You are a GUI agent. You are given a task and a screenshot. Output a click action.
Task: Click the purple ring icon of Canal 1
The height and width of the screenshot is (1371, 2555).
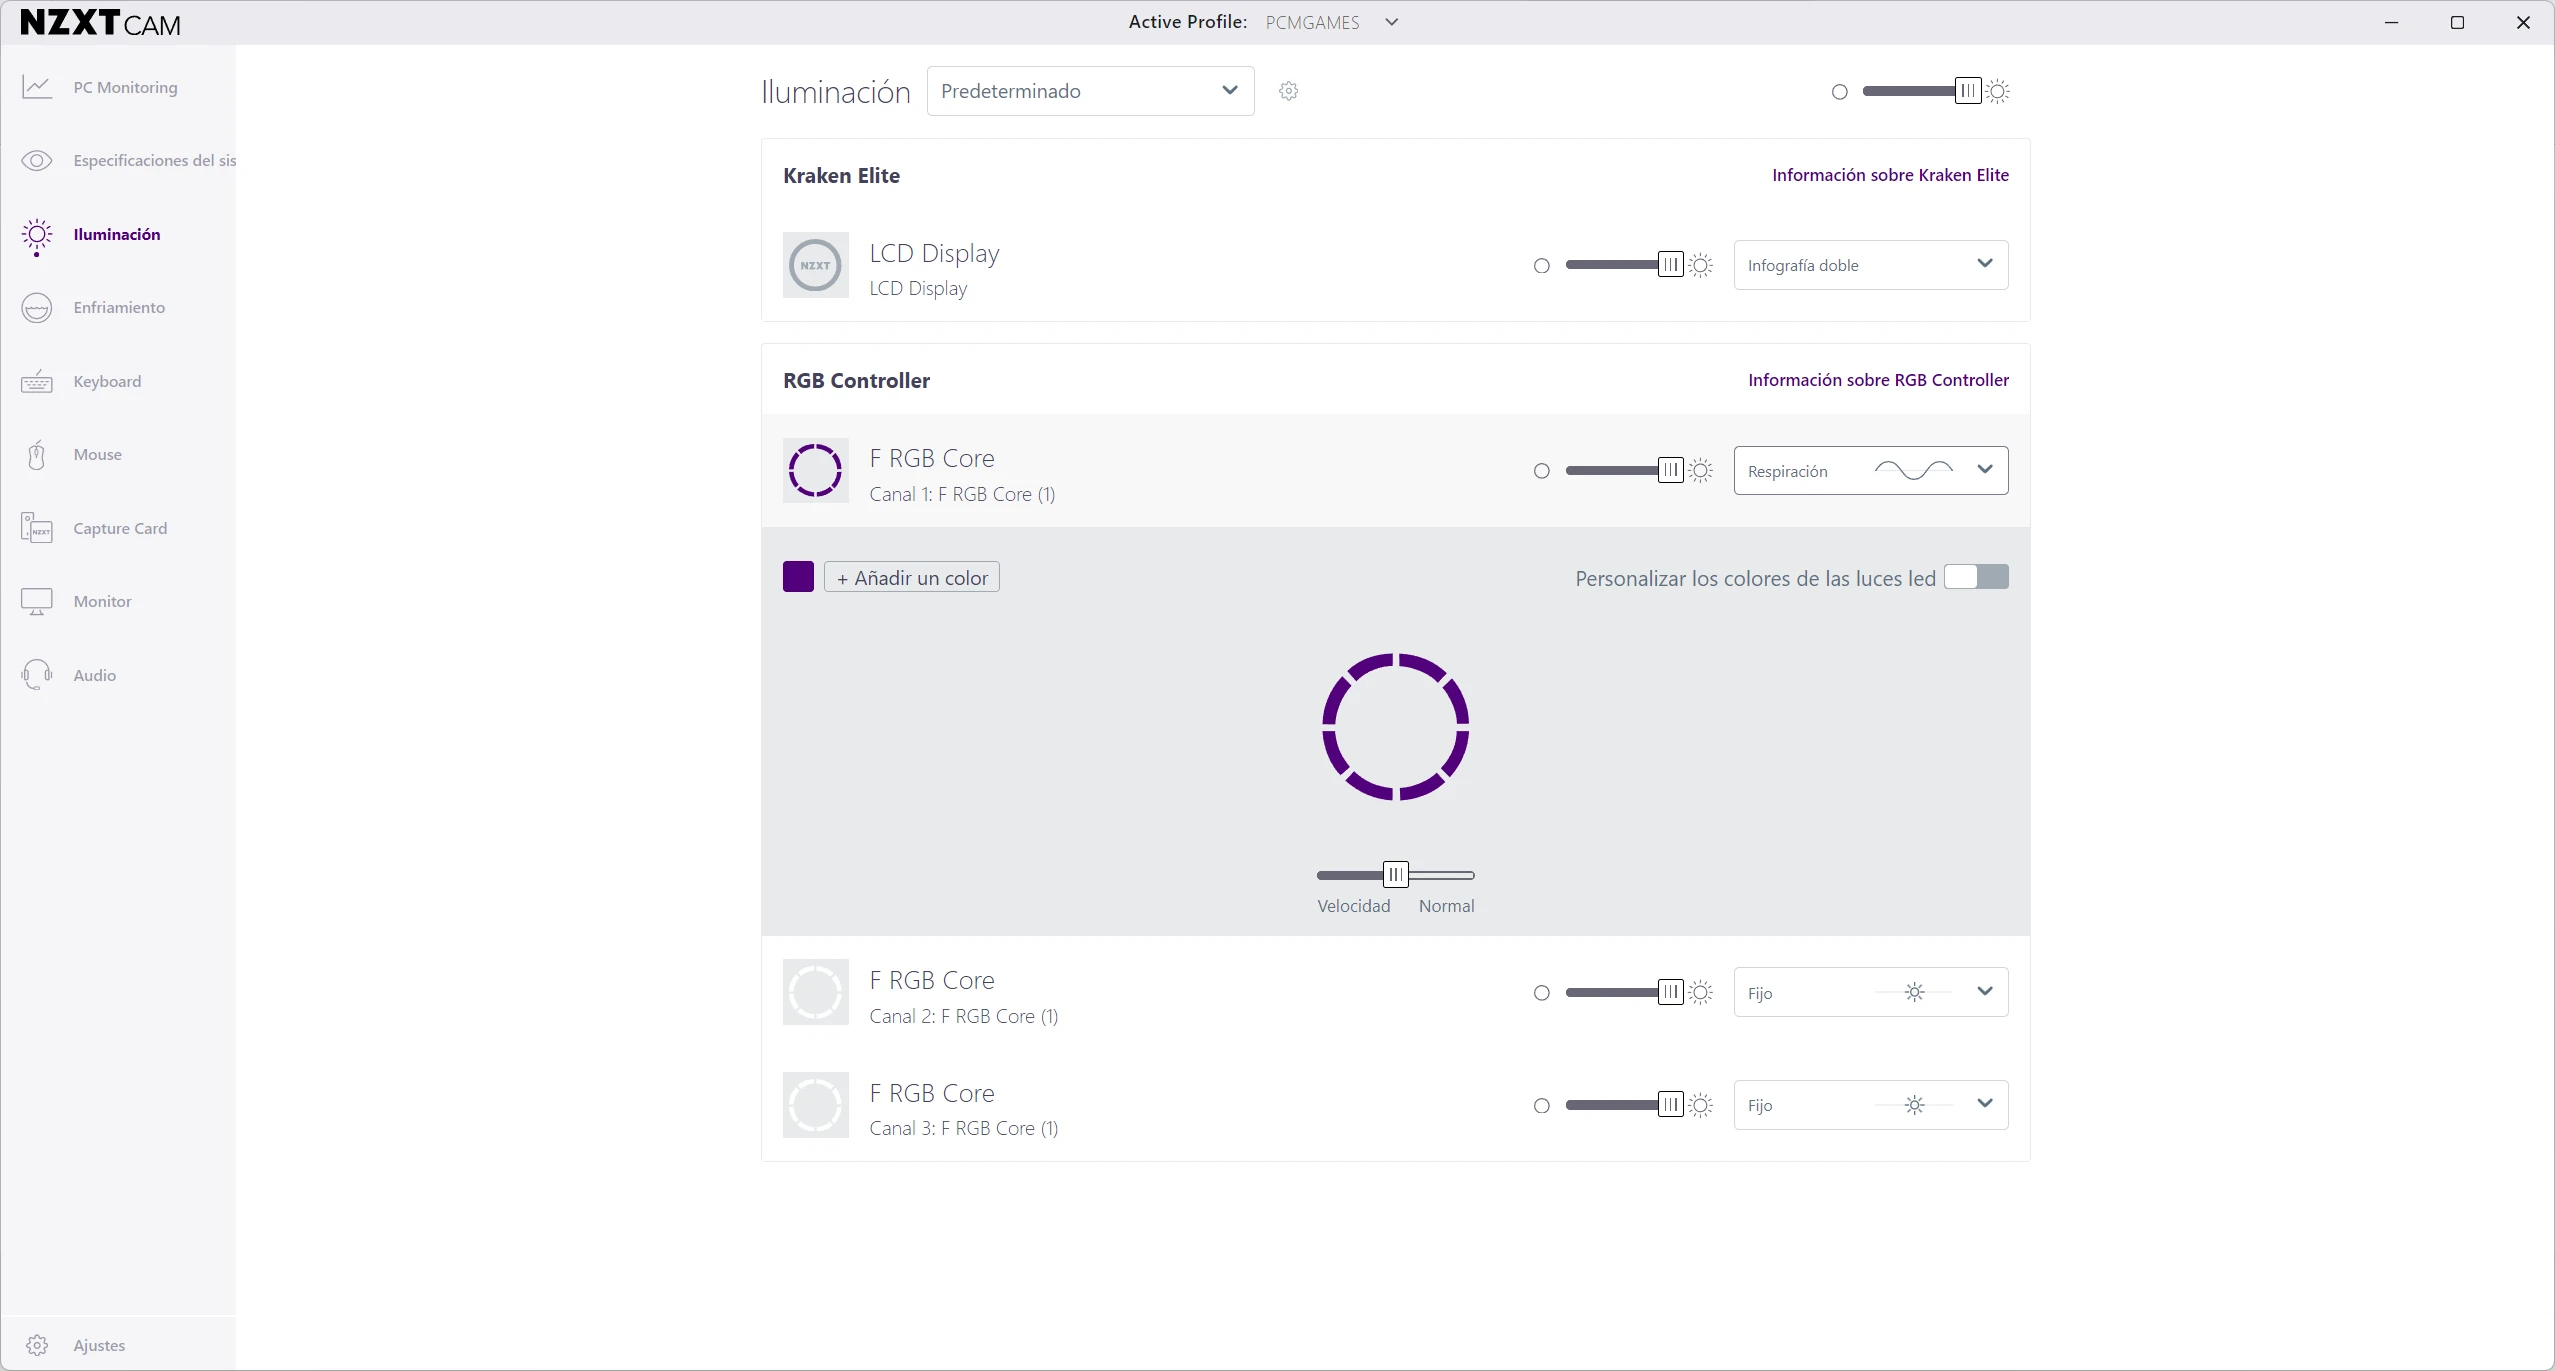point(815,470)
